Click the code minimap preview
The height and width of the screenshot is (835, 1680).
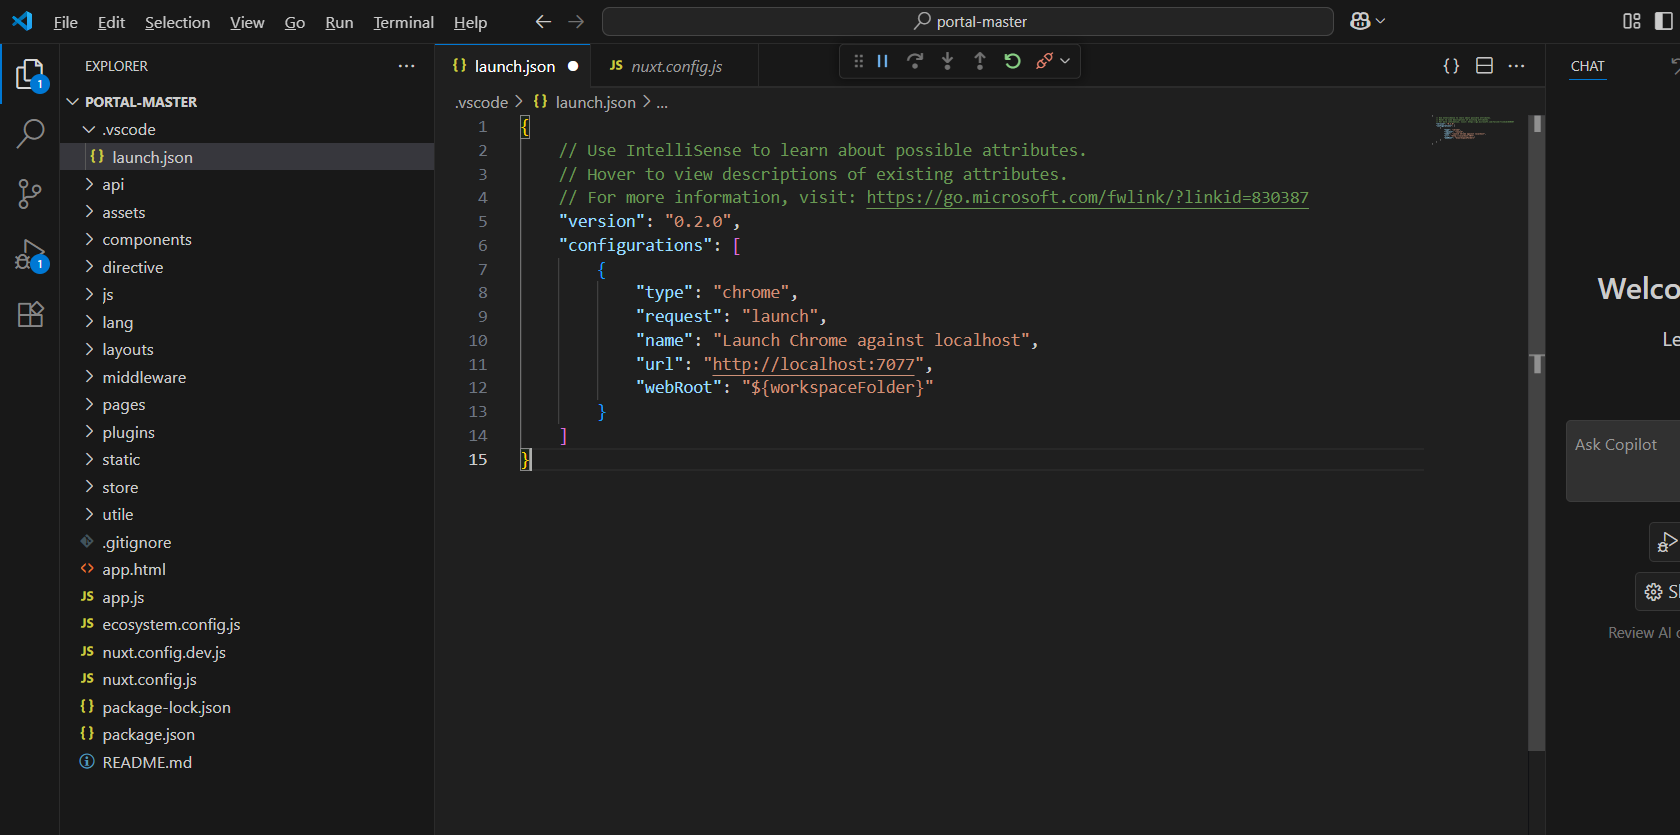pyautogui.click(x=1475, y=130)
